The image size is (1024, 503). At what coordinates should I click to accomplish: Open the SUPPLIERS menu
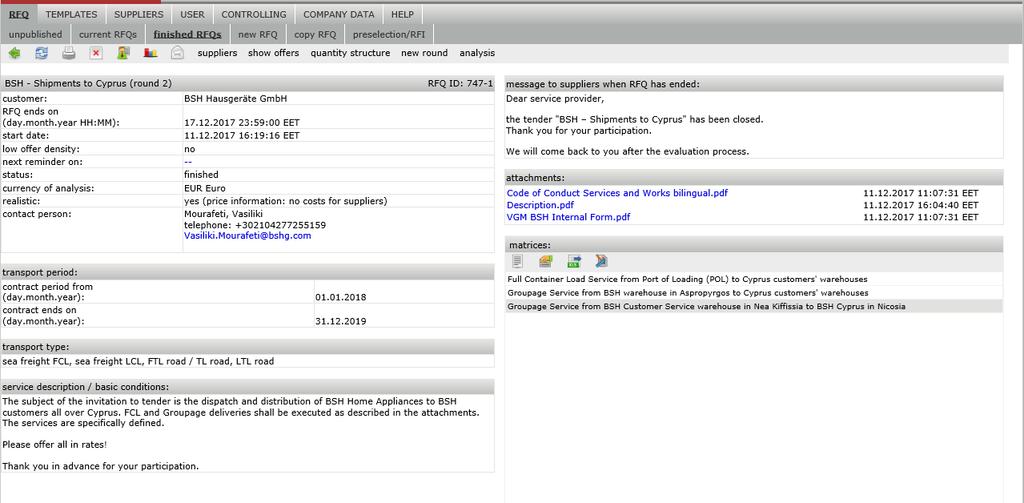pos(138,14)
